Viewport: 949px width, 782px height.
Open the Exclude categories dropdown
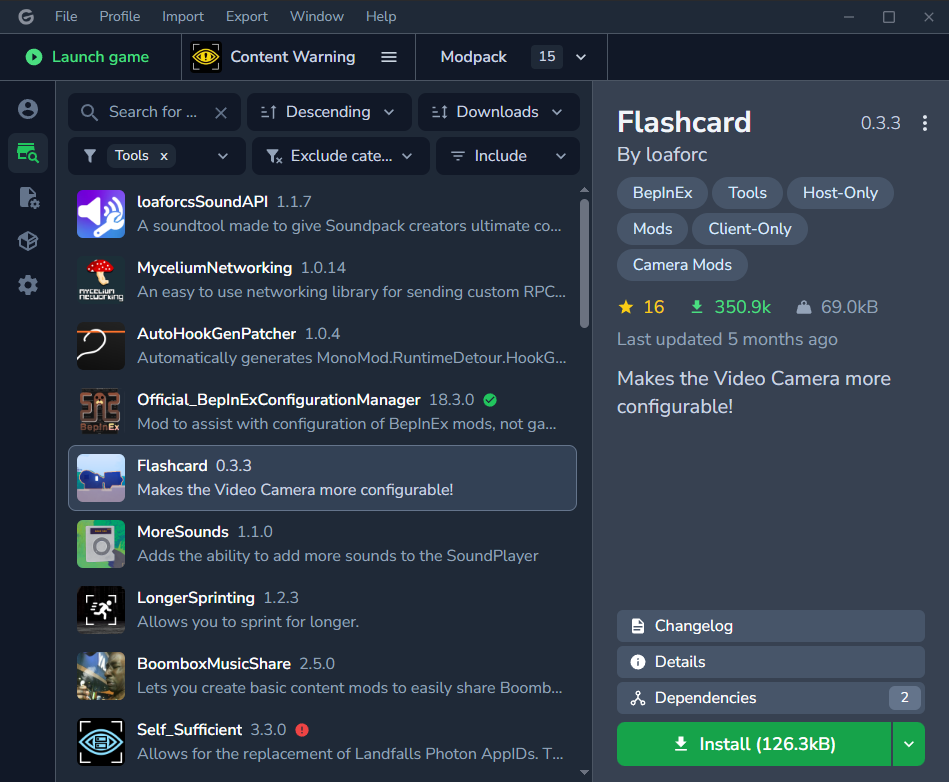[x=341, y=156]
